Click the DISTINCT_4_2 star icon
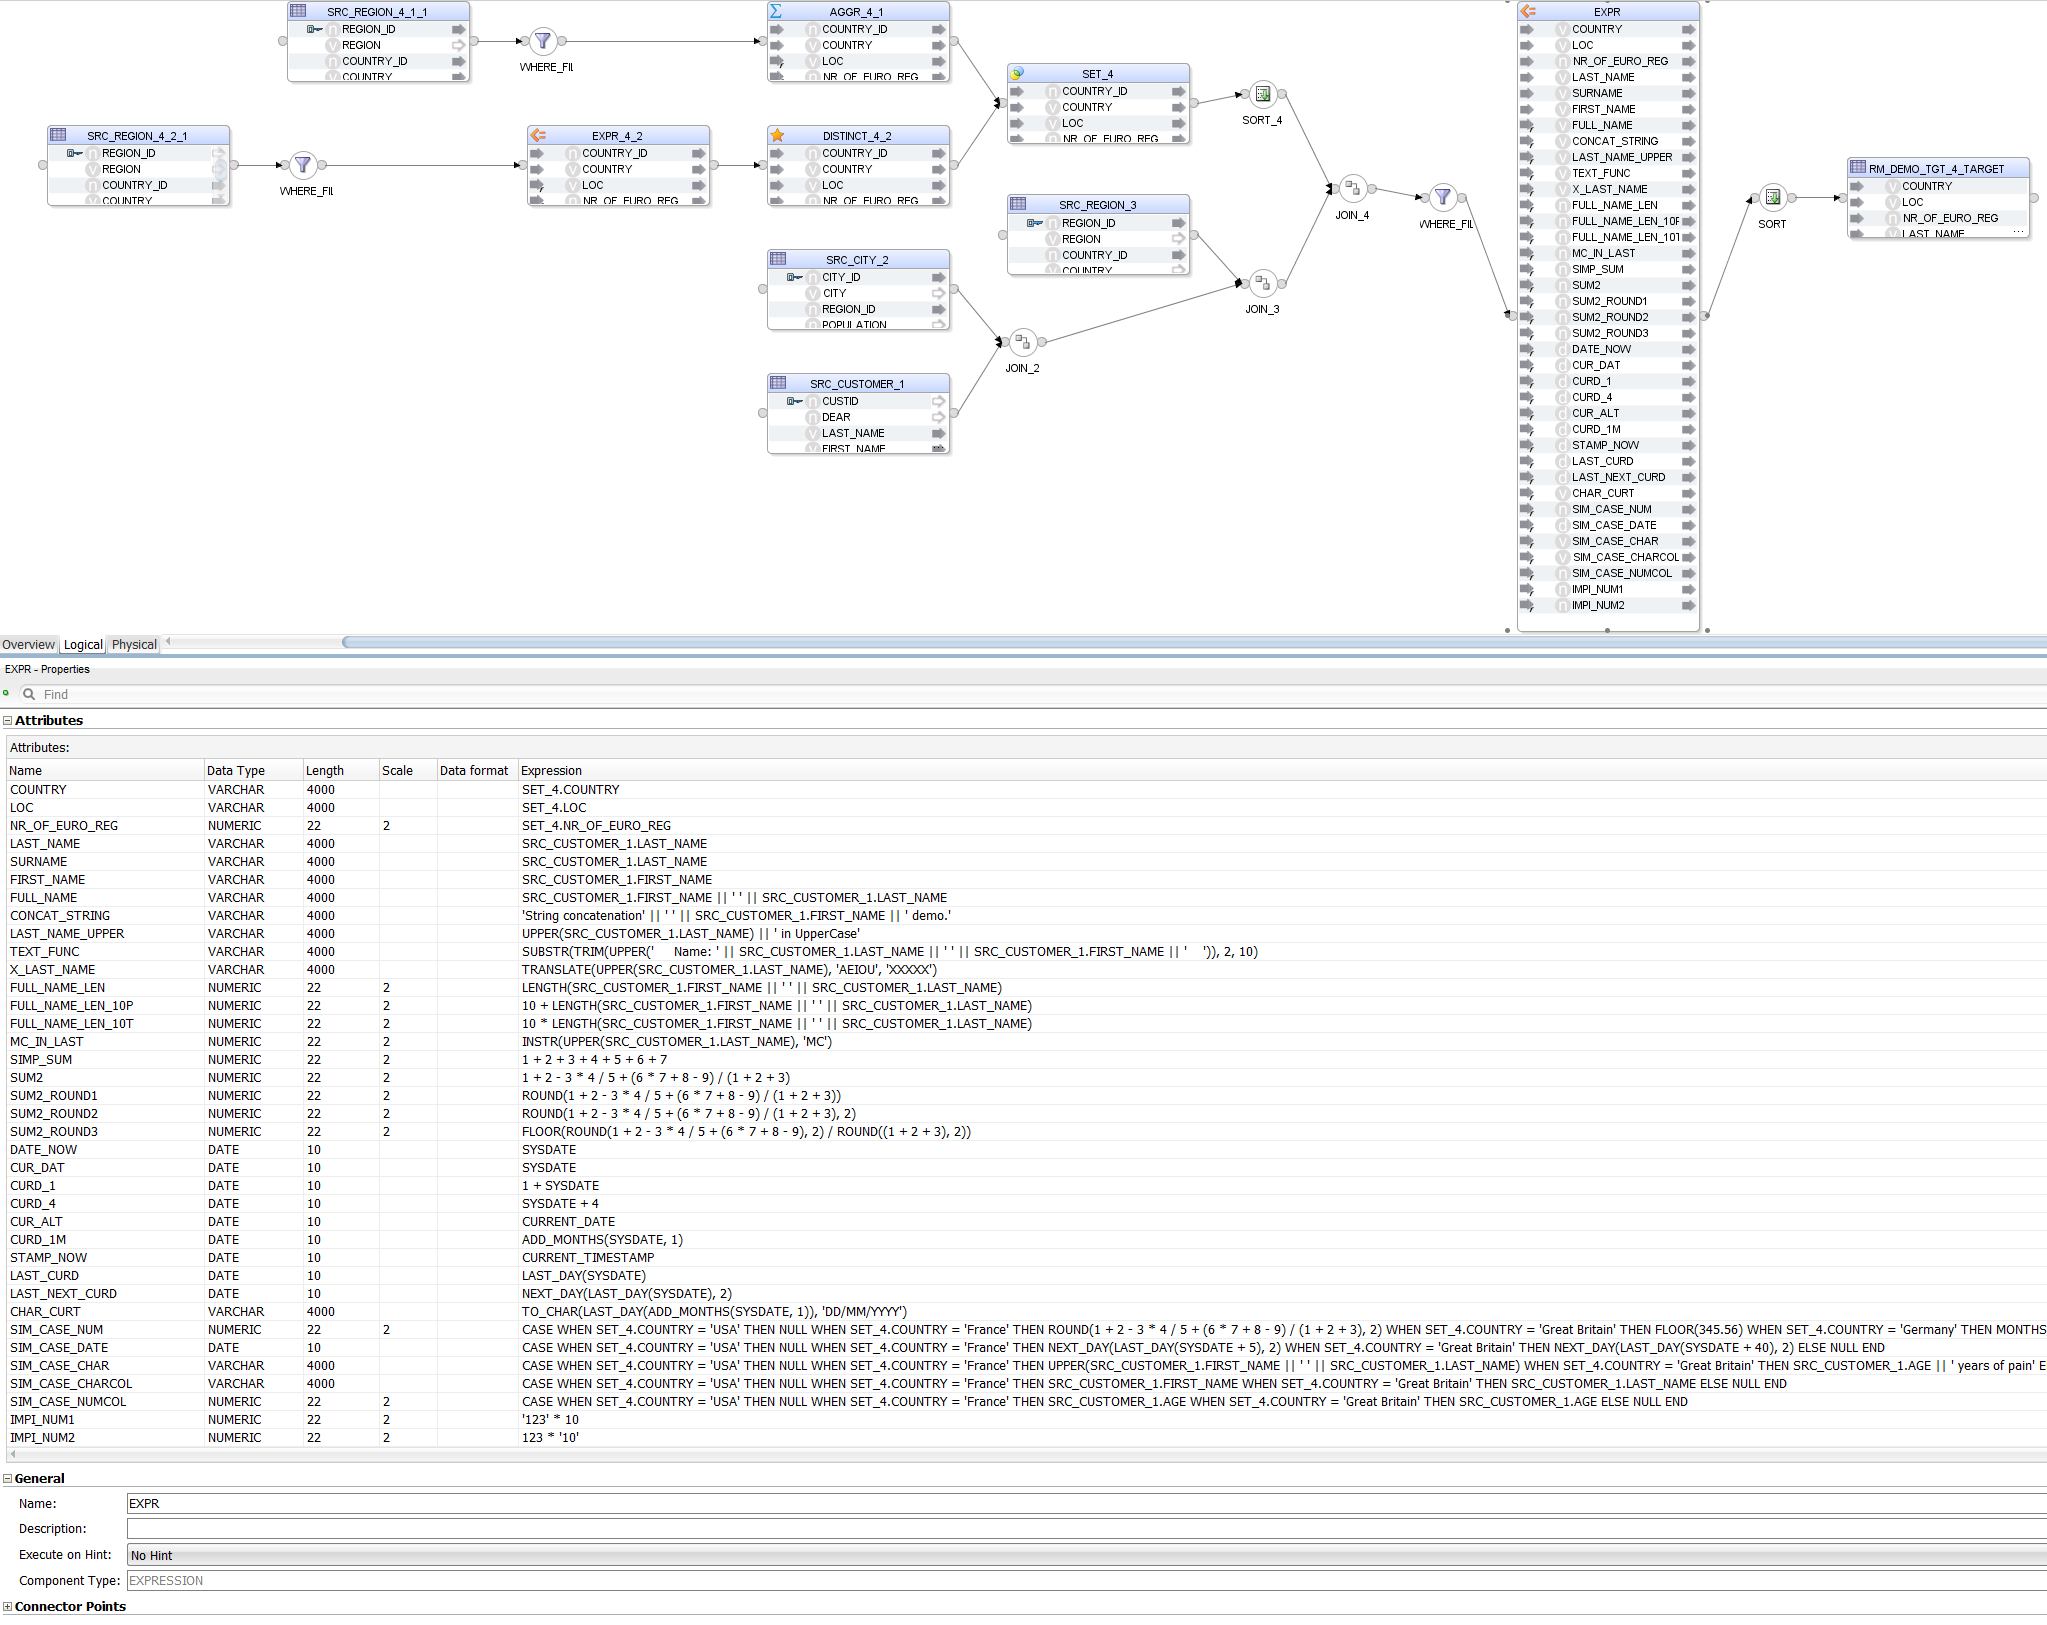This screenshot has height=1625, width=2047. [x=777, y=135]
